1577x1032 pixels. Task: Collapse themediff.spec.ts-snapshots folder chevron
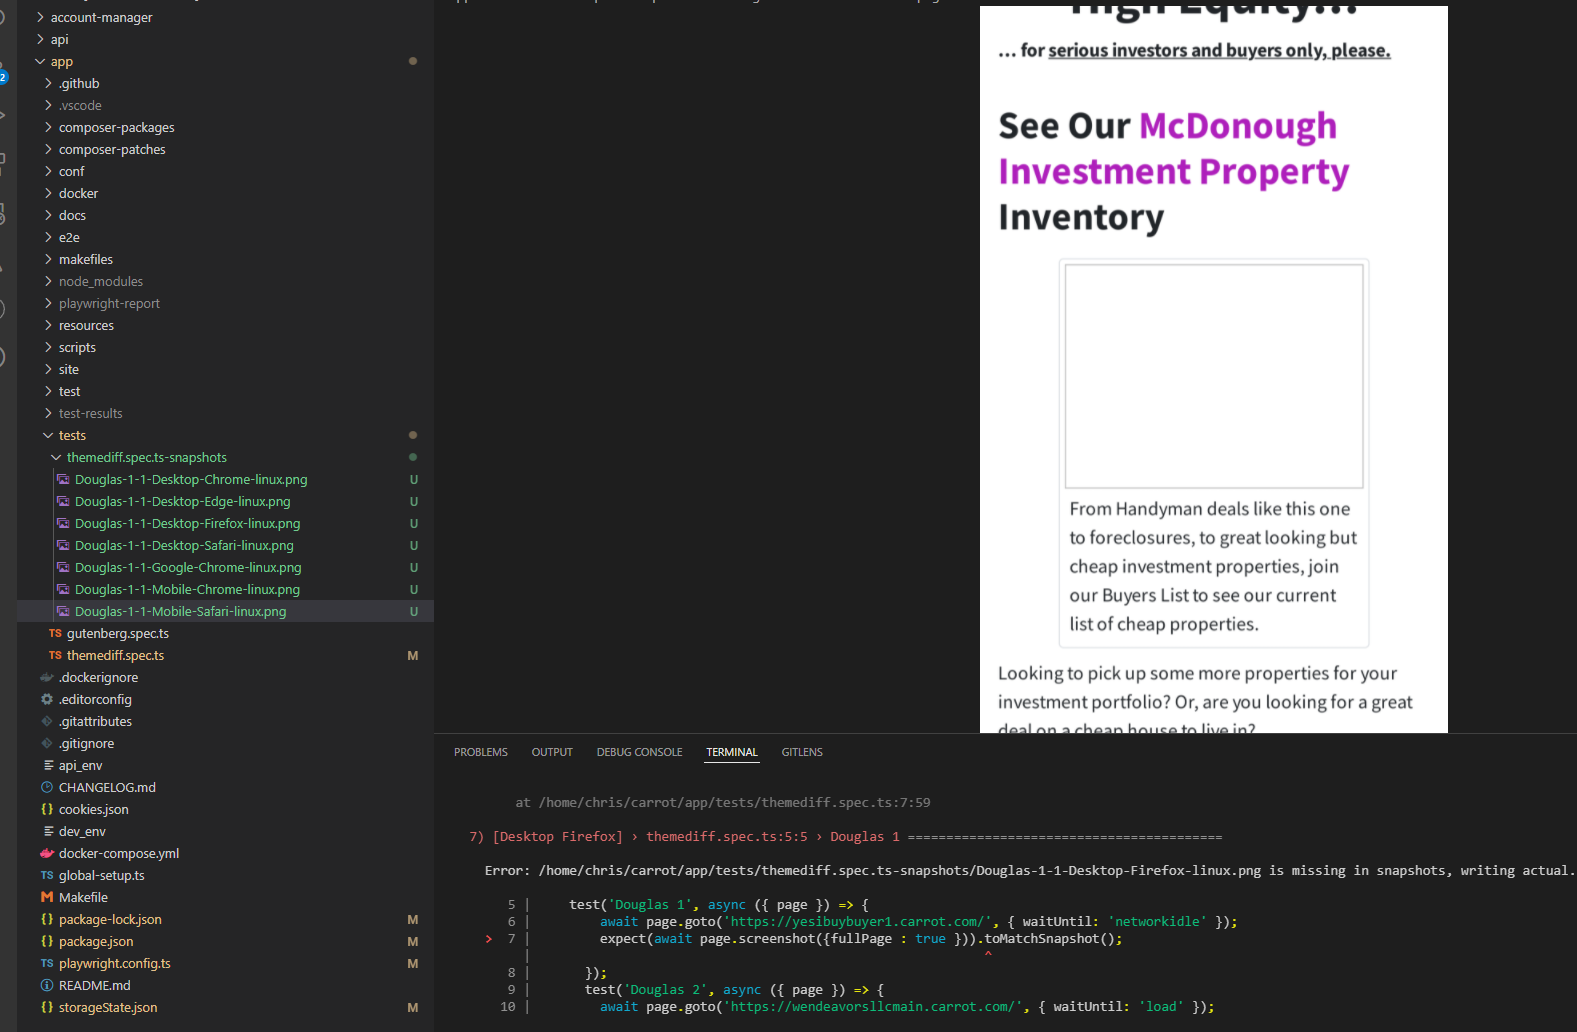pyautogui.click(x=56, y=457)
